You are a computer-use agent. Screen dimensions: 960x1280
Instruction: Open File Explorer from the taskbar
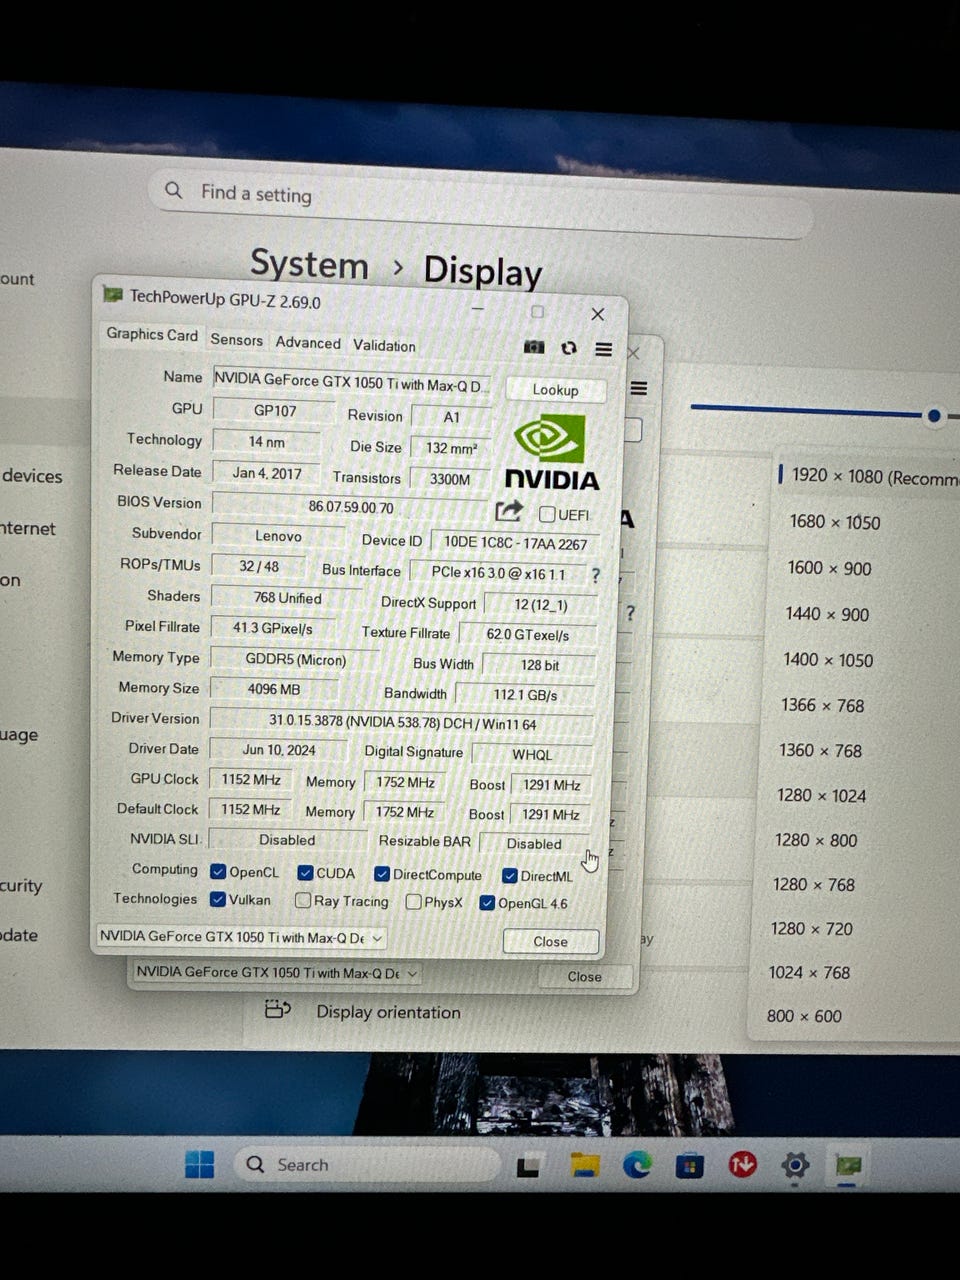(584, 1164)
